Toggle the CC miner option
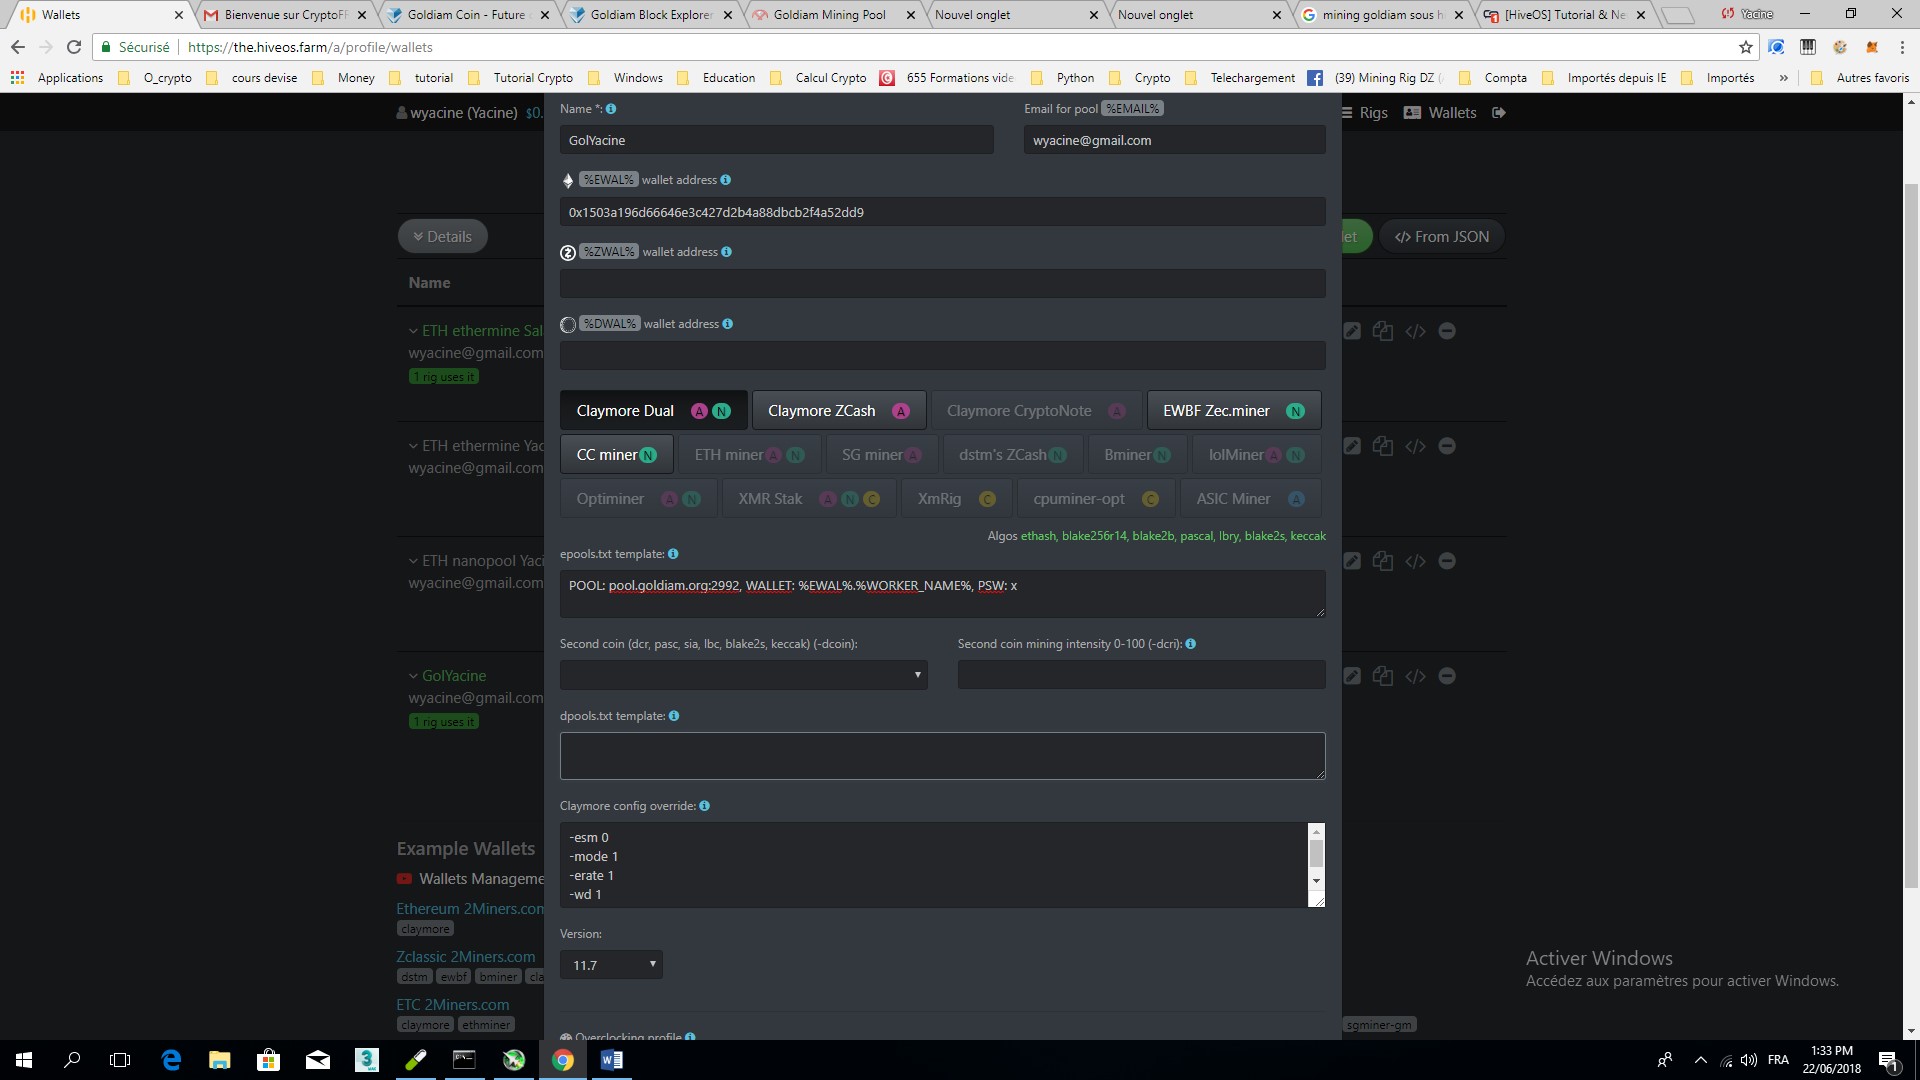The image size is (1920, 1080). (616, 455)
